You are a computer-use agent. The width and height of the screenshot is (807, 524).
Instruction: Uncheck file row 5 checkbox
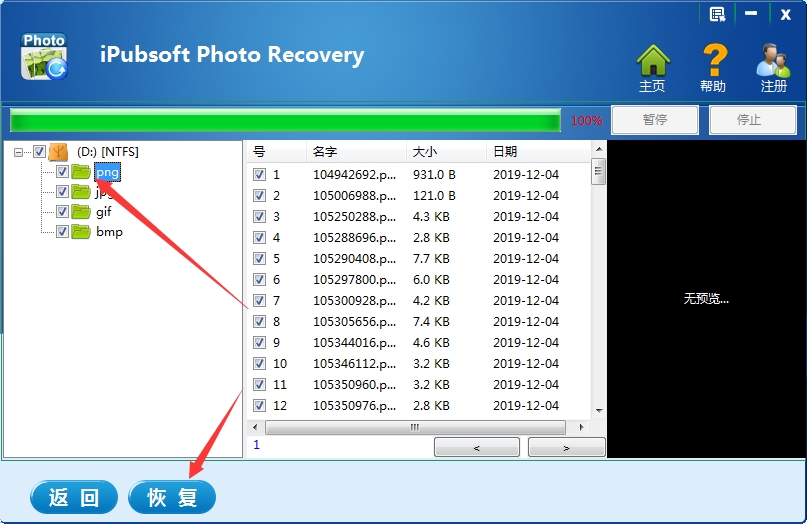tap(259, 258)
